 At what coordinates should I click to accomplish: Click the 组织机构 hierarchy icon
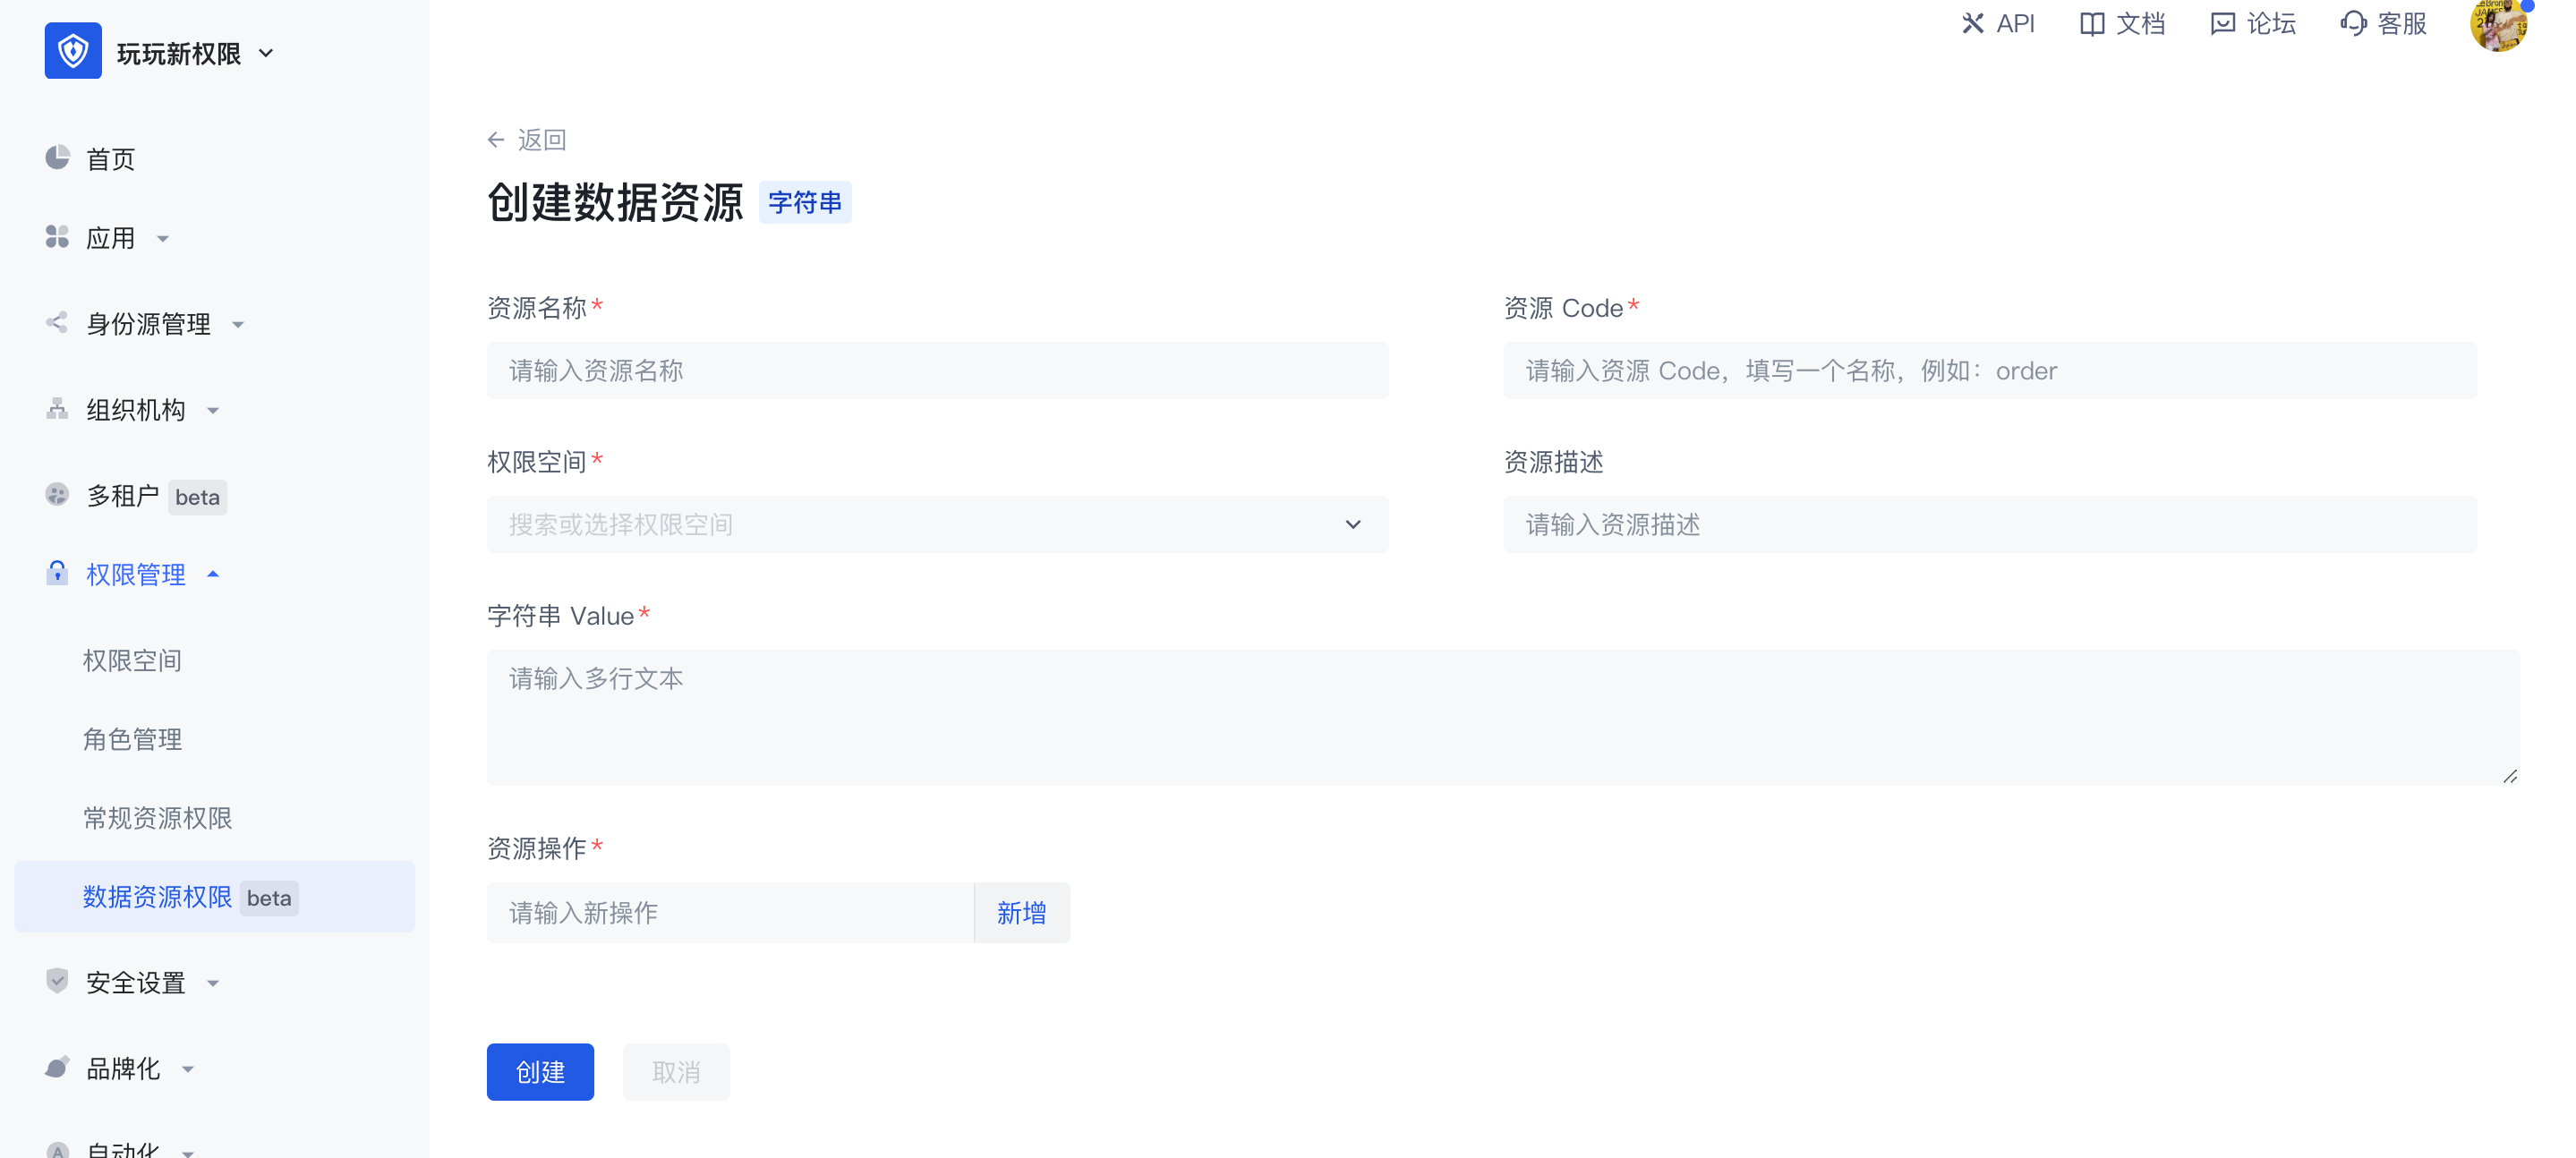(57, 409)
